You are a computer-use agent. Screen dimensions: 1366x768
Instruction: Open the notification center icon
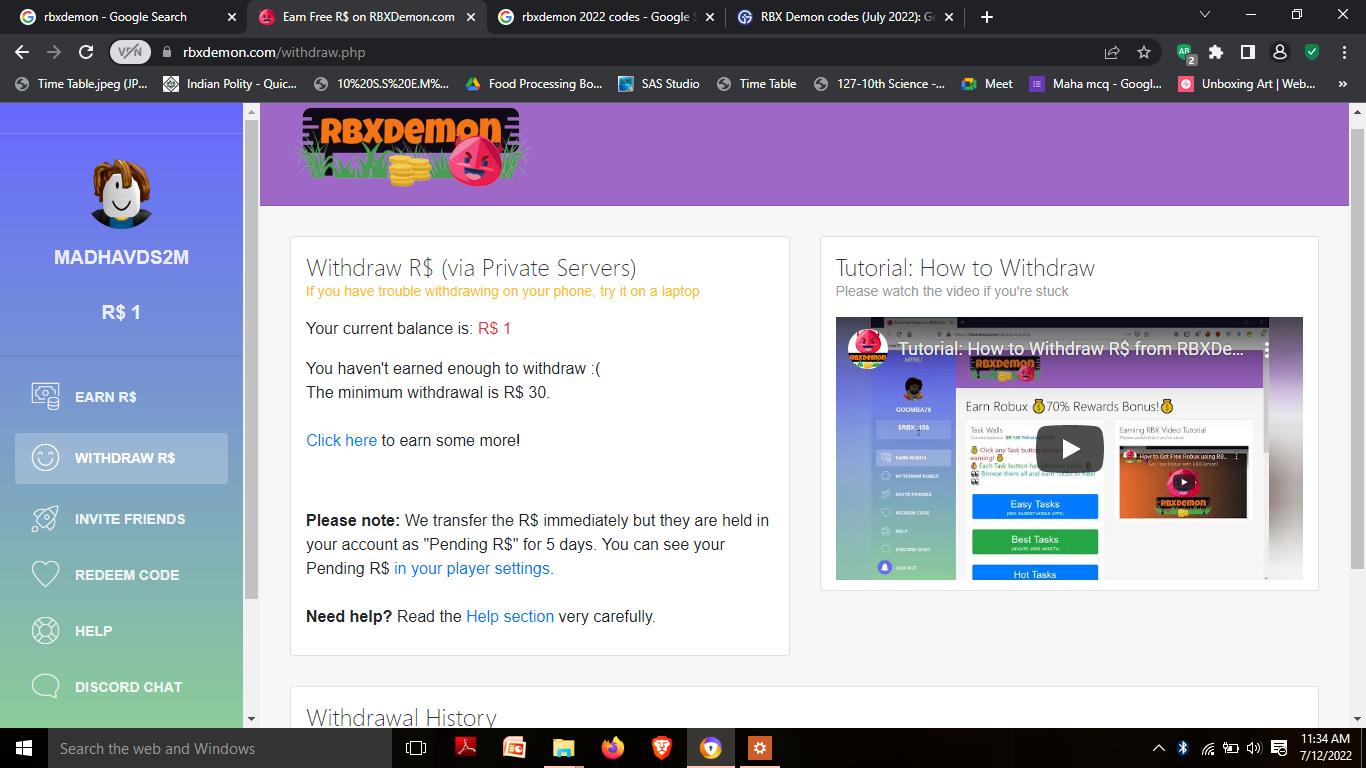click(x=1278, y=748)
